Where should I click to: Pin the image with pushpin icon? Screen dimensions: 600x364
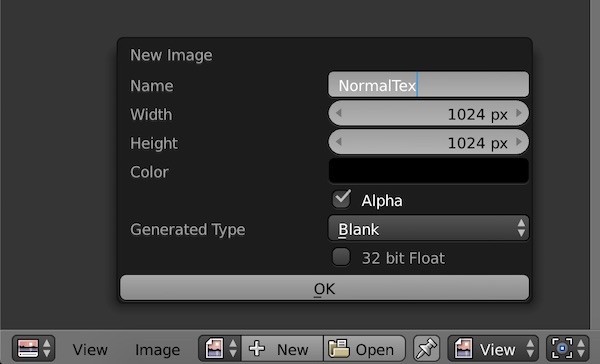[x=426, y=349]
